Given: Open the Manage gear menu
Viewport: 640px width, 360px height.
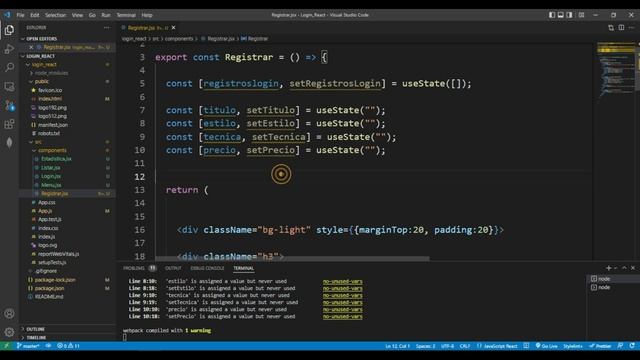Looking at the screenshot, I should tap(9, 332).
